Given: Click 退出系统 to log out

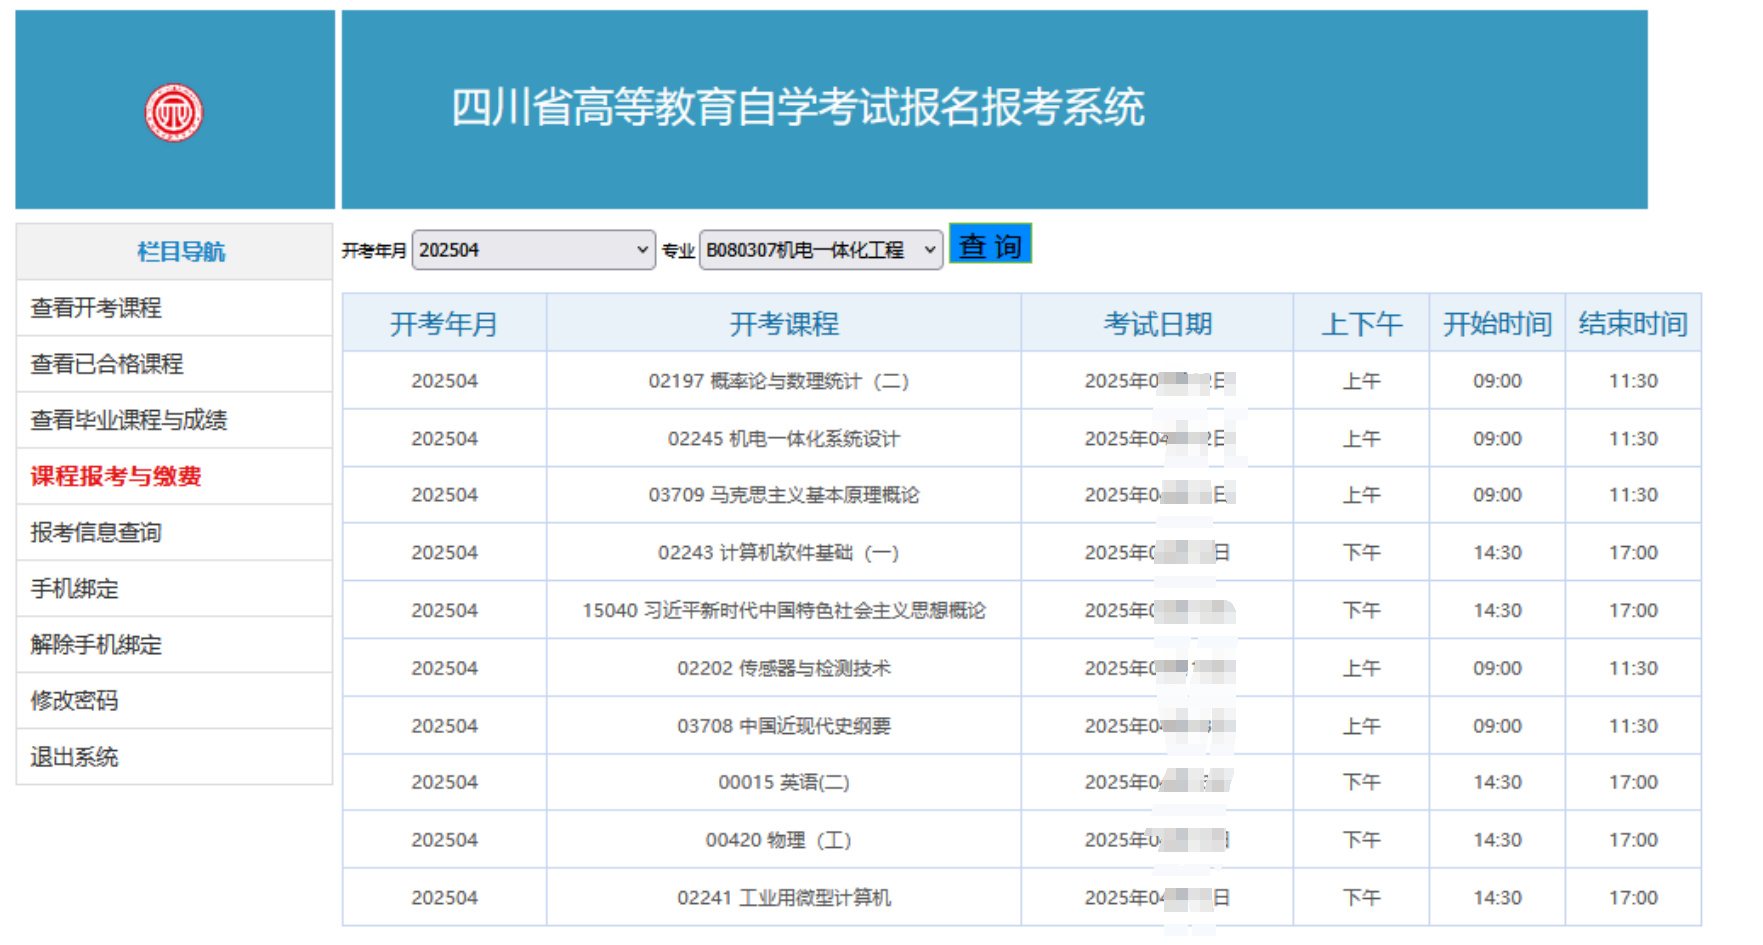Looking at the screenshot, I should tap(75, 757).
